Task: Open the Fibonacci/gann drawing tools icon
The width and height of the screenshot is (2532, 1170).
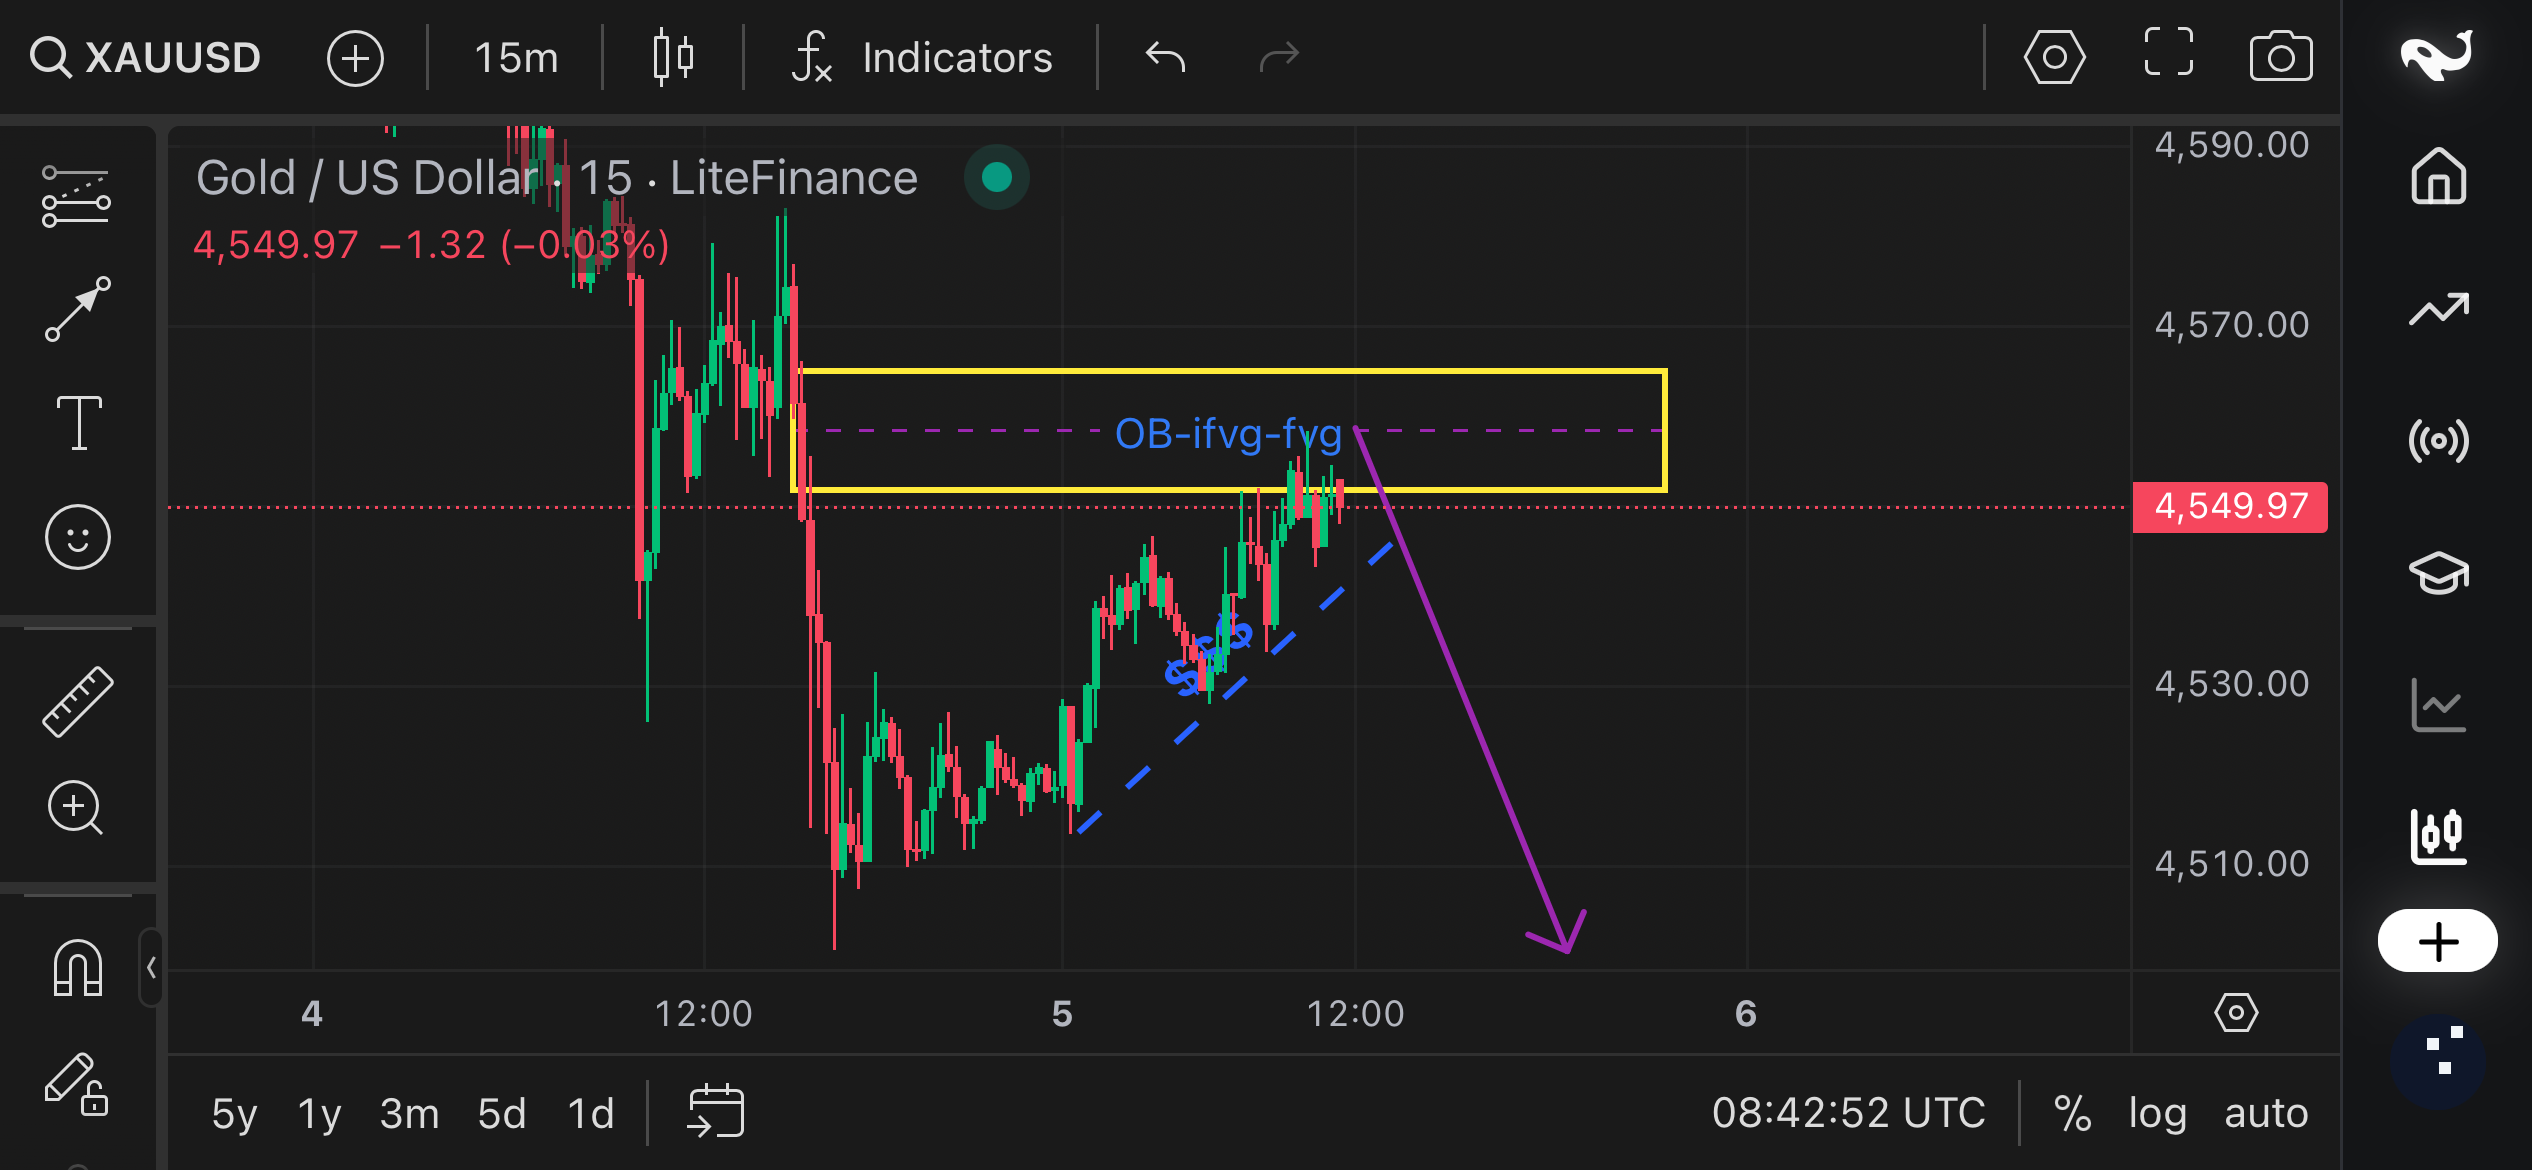Action: (77, 197)
